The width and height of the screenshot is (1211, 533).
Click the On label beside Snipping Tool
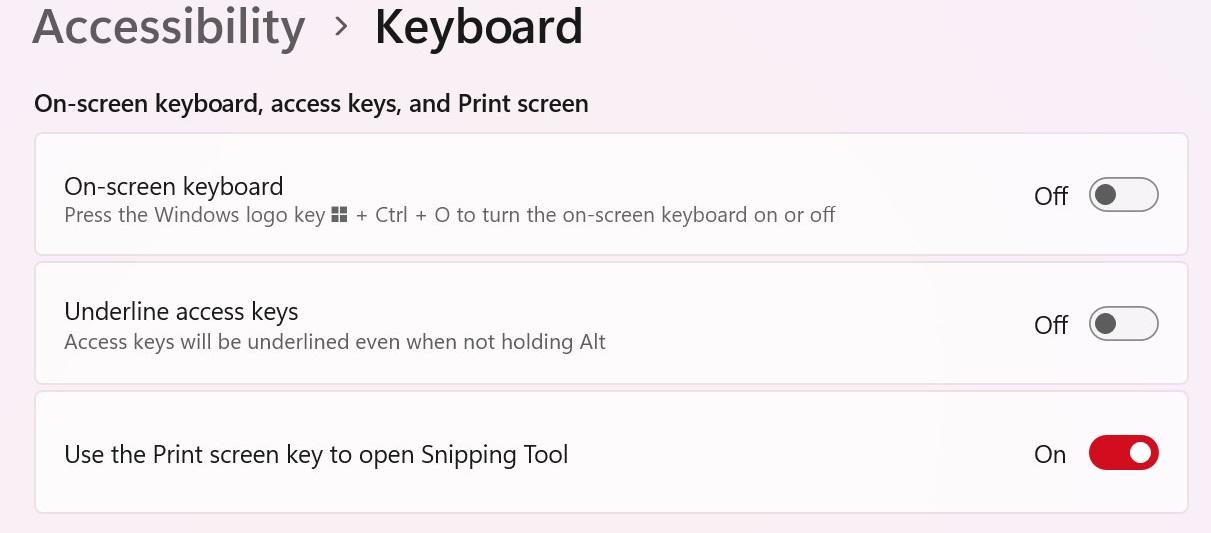point(1050,454)
